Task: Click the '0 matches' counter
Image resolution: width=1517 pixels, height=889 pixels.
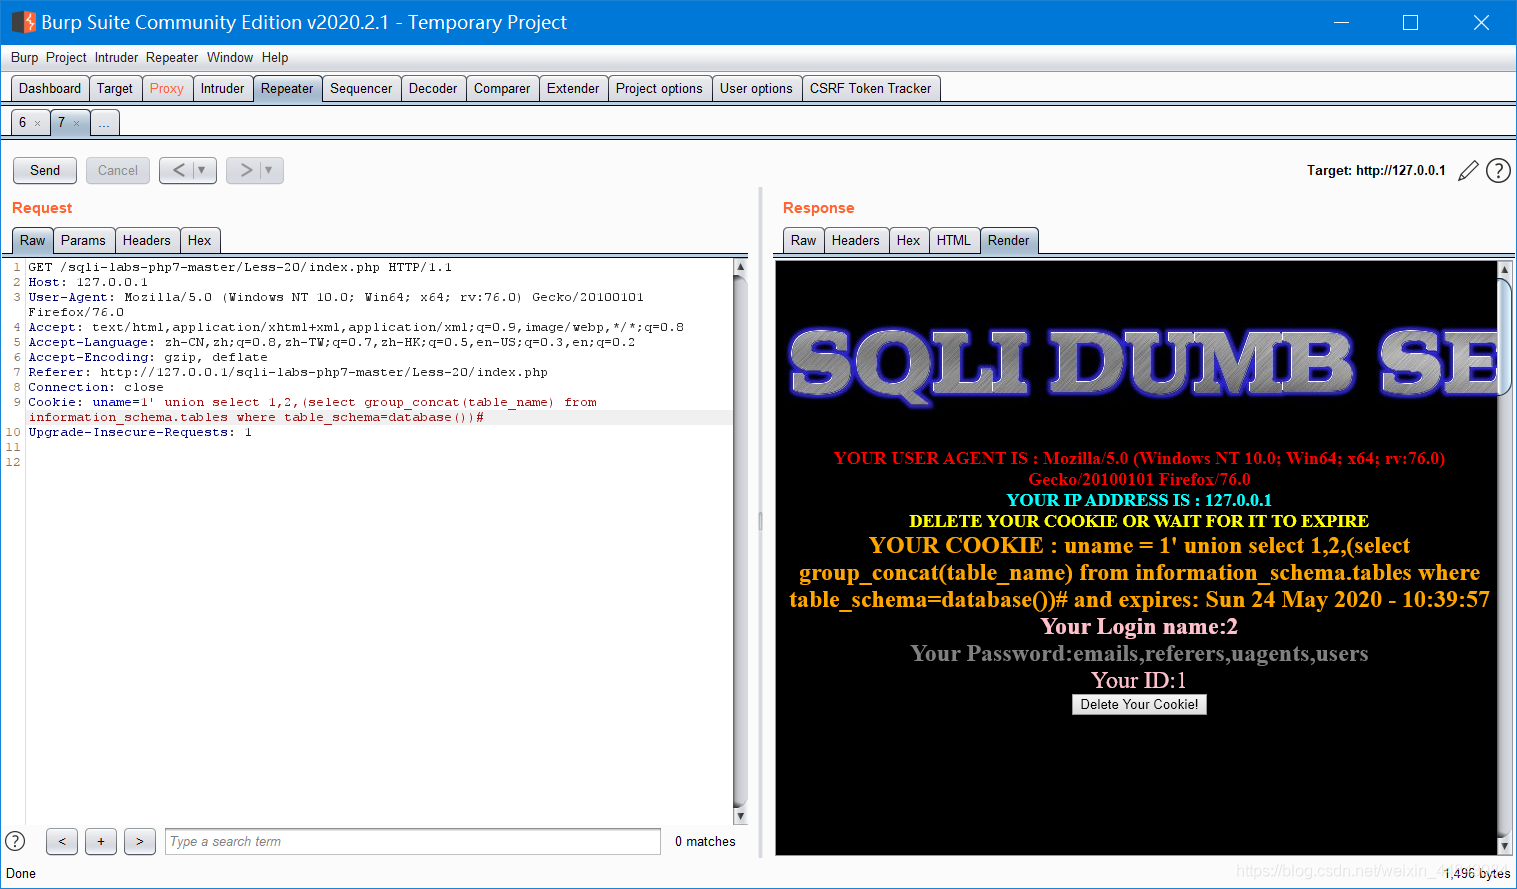Action: [705, 841]
